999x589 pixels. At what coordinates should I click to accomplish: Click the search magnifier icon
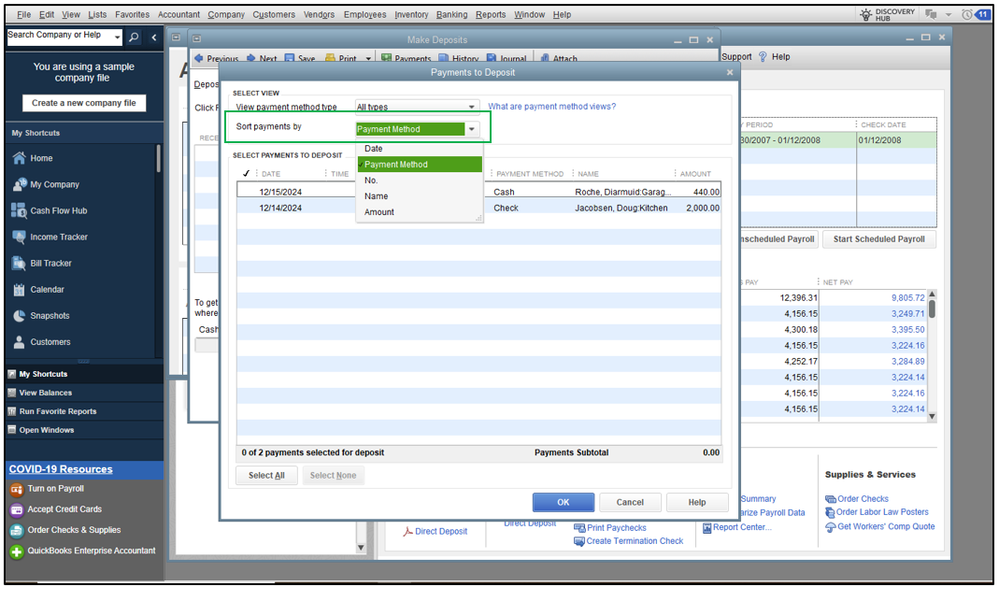pos(134,37)
